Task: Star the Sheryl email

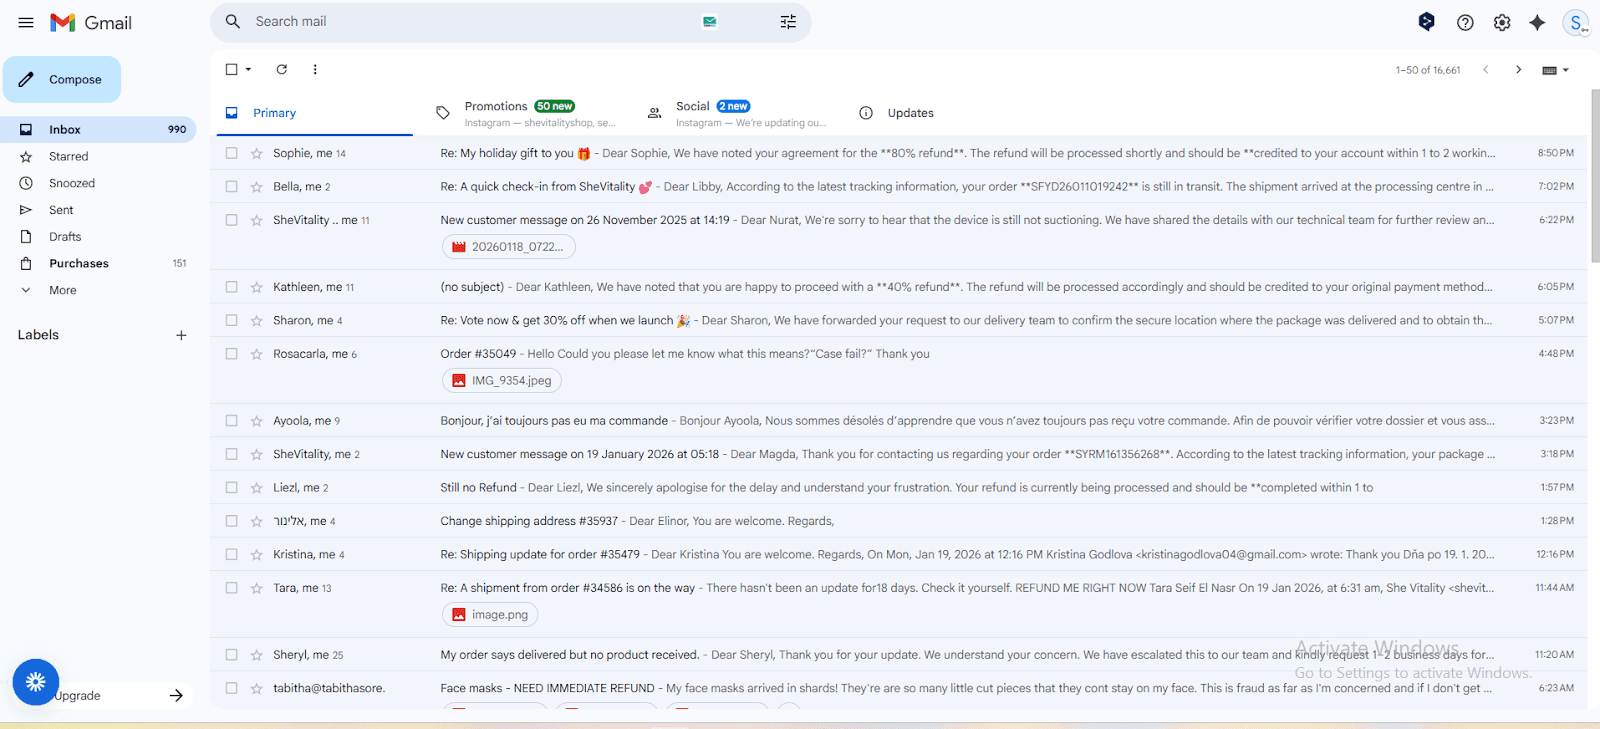Action: tap(256, 655)
